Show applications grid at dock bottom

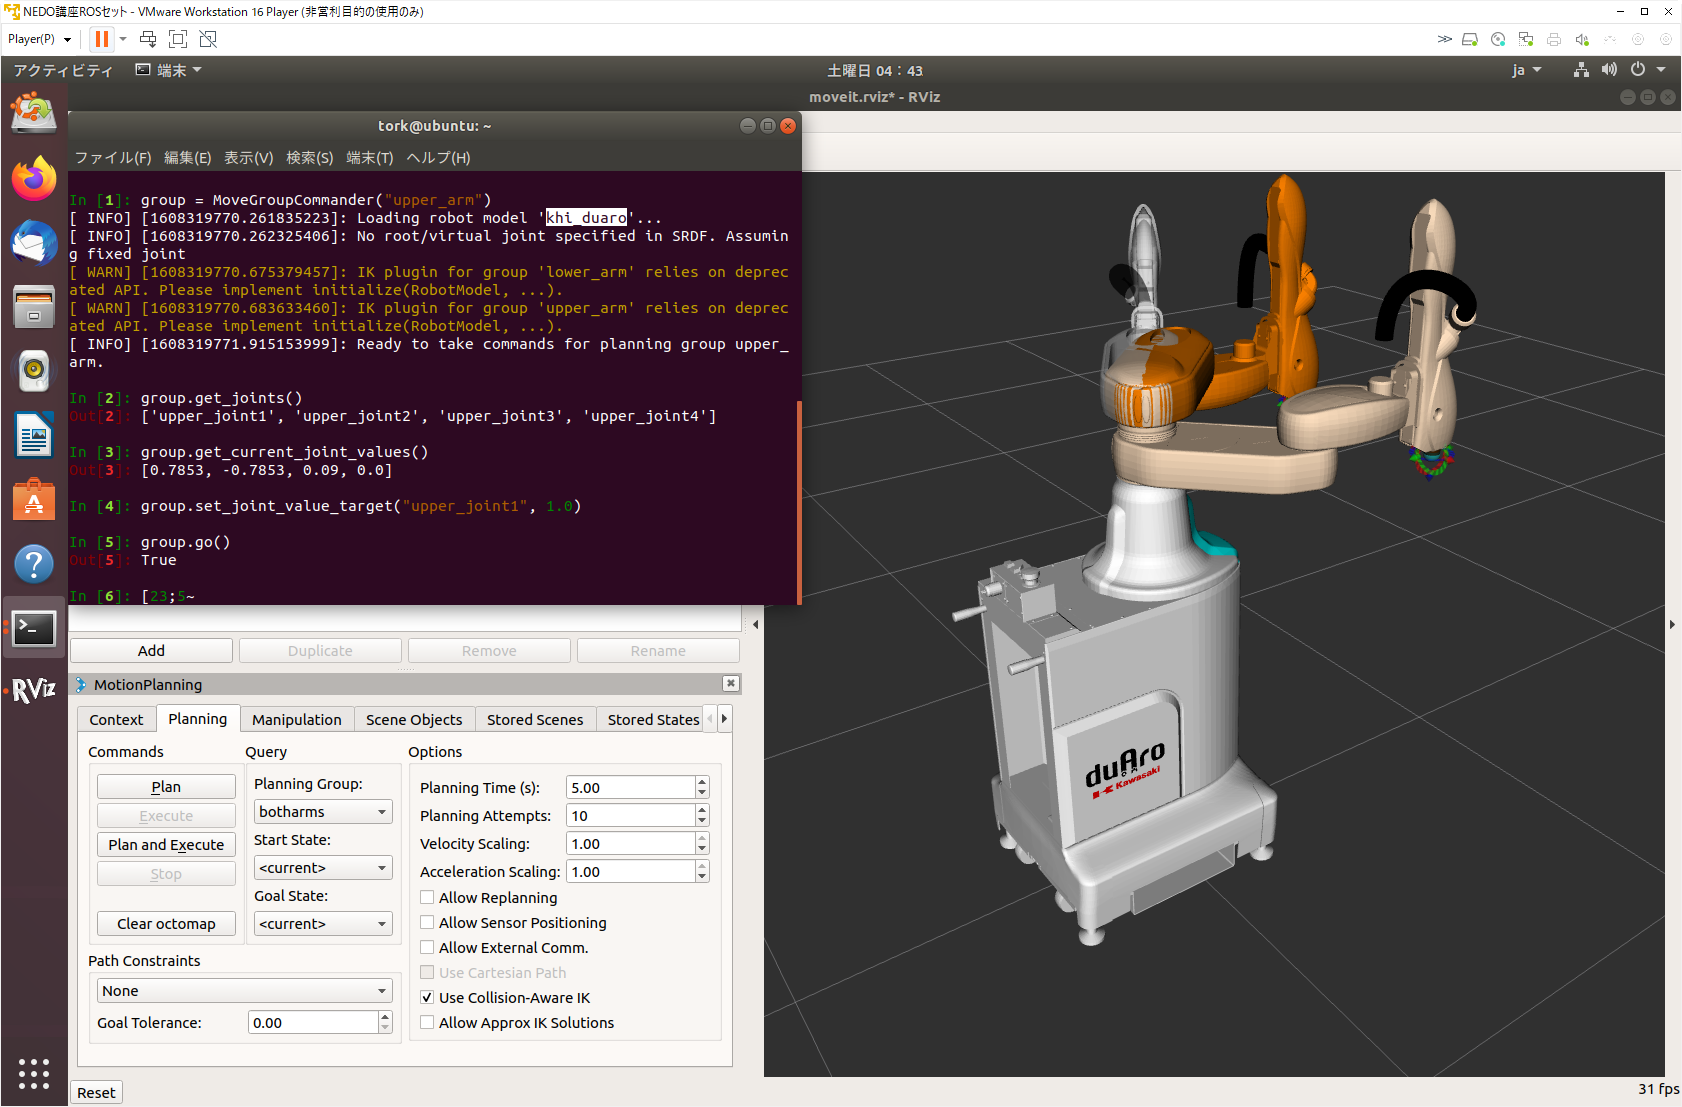(x=34, y=1073)
